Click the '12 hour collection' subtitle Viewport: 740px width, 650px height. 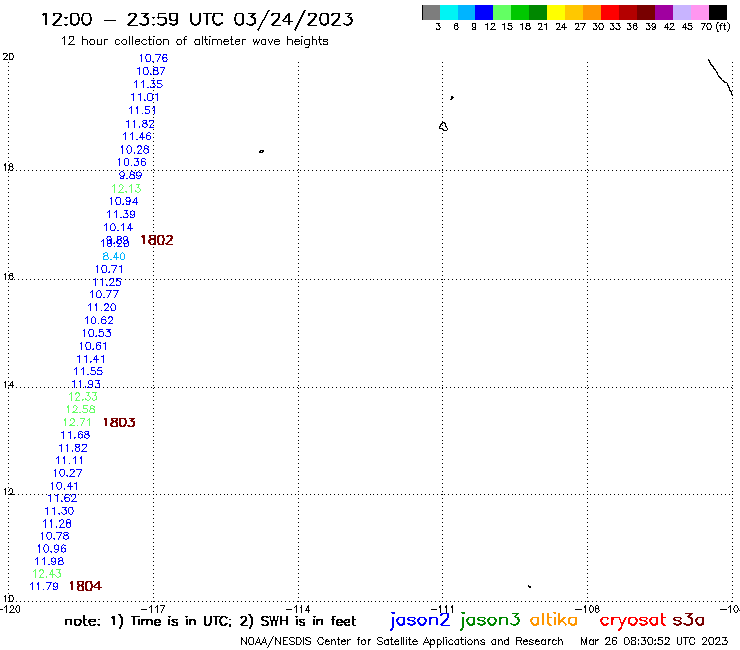point(194,41)
